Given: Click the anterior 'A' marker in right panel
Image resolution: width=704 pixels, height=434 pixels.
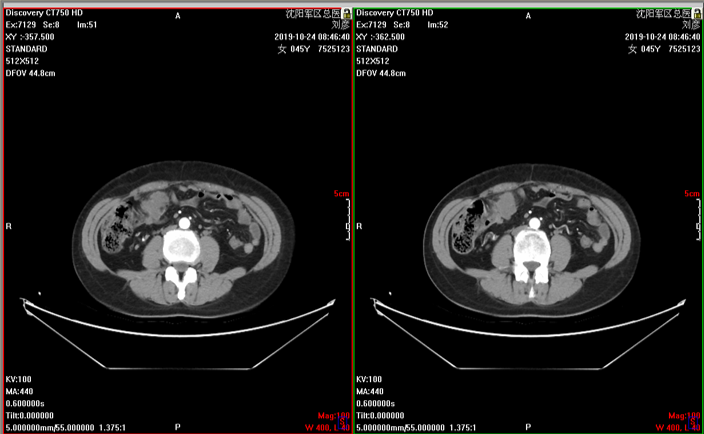Looking at the screenshot, I should 528,16.
